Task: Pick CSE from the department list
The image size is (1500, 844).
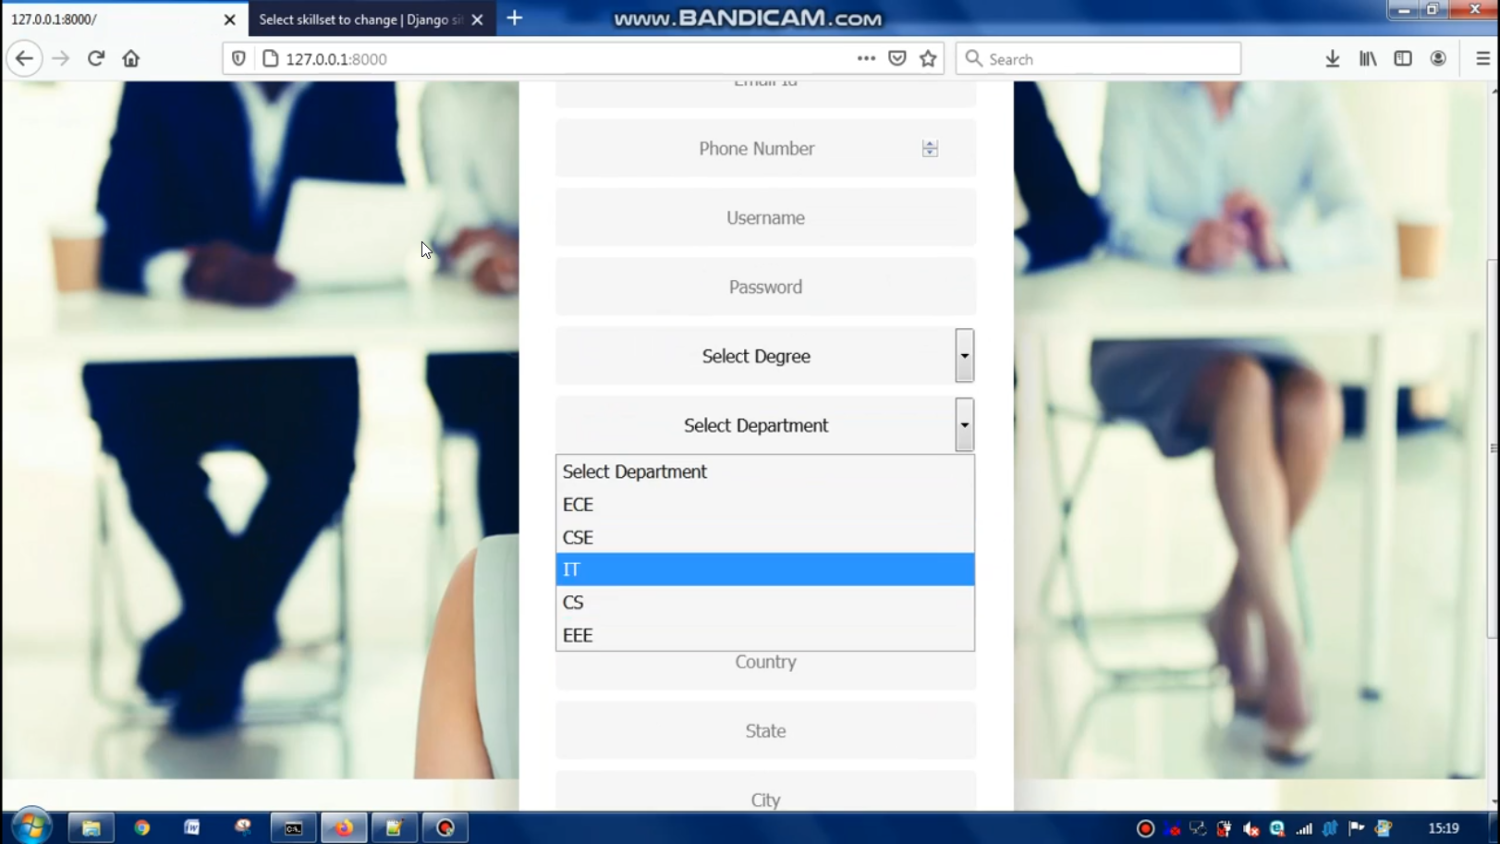Action: point(765,537)
